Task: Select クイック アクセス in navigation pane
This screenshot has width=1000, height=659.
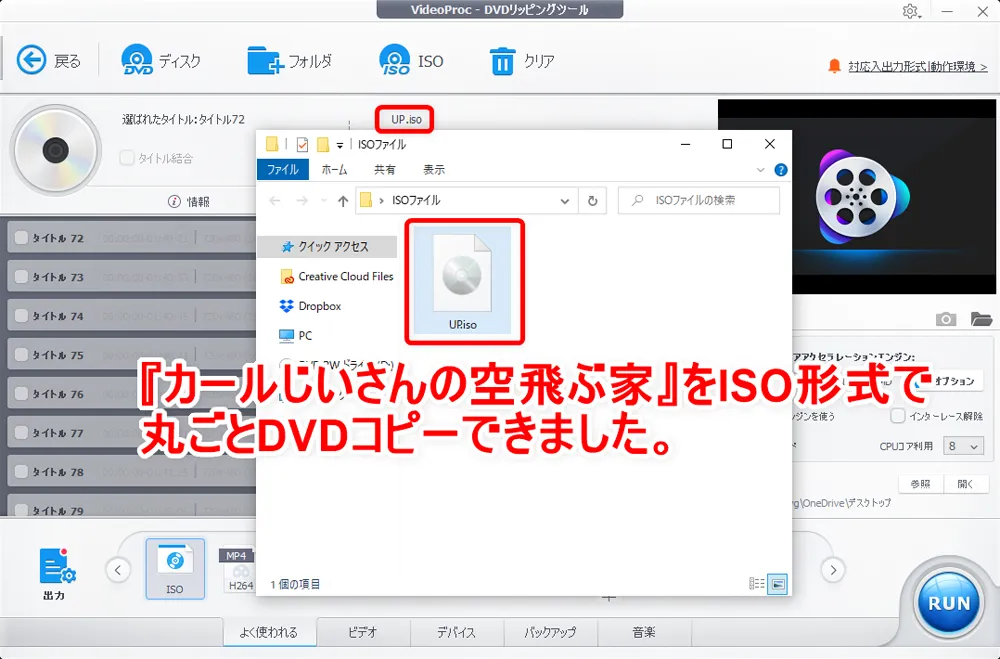Action: click(327, 246)
